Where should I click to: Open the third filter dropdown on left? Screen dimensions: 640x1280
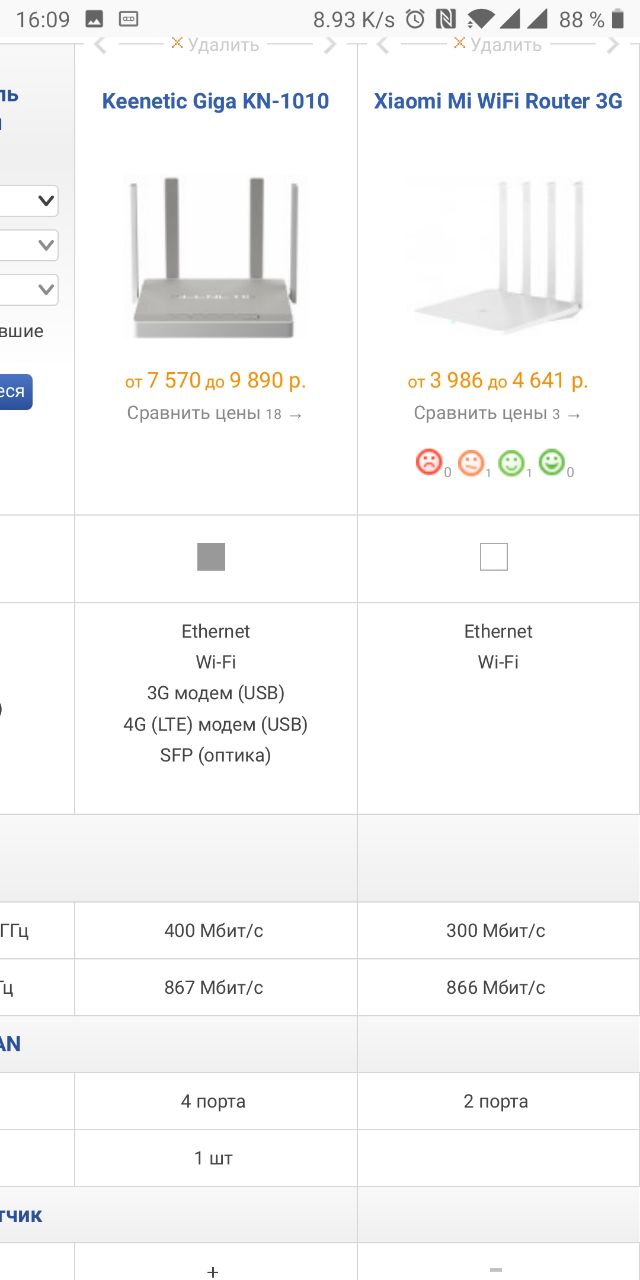(29, 289)
